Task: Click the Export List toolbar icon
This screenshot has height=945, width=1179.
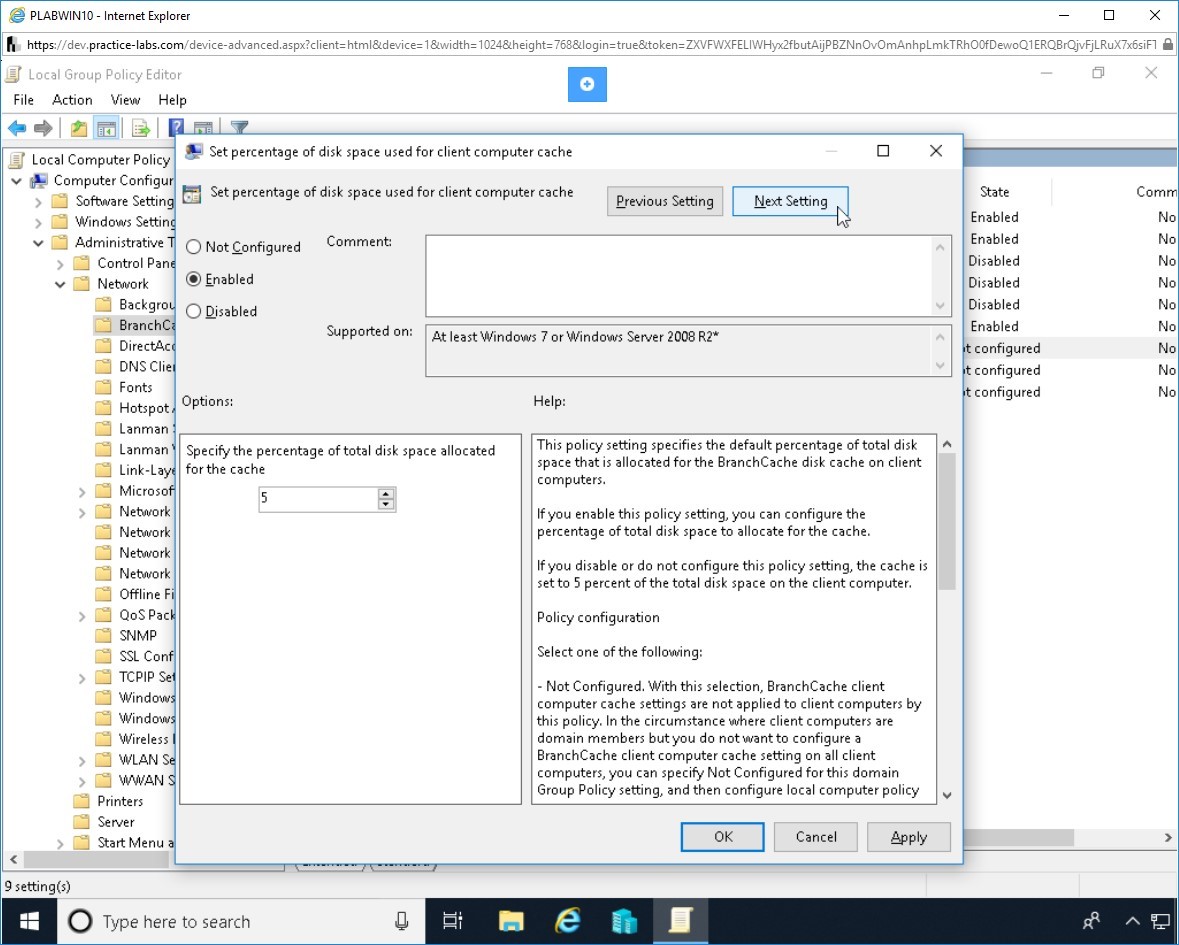Action: click(x=141, y=129)
